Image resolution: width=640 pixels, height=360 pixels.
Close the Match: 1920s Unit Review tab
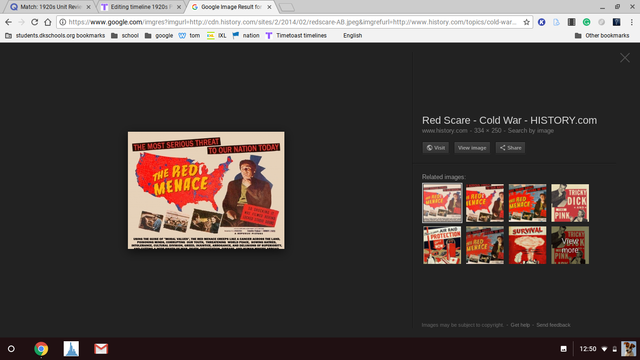point(88,7)
